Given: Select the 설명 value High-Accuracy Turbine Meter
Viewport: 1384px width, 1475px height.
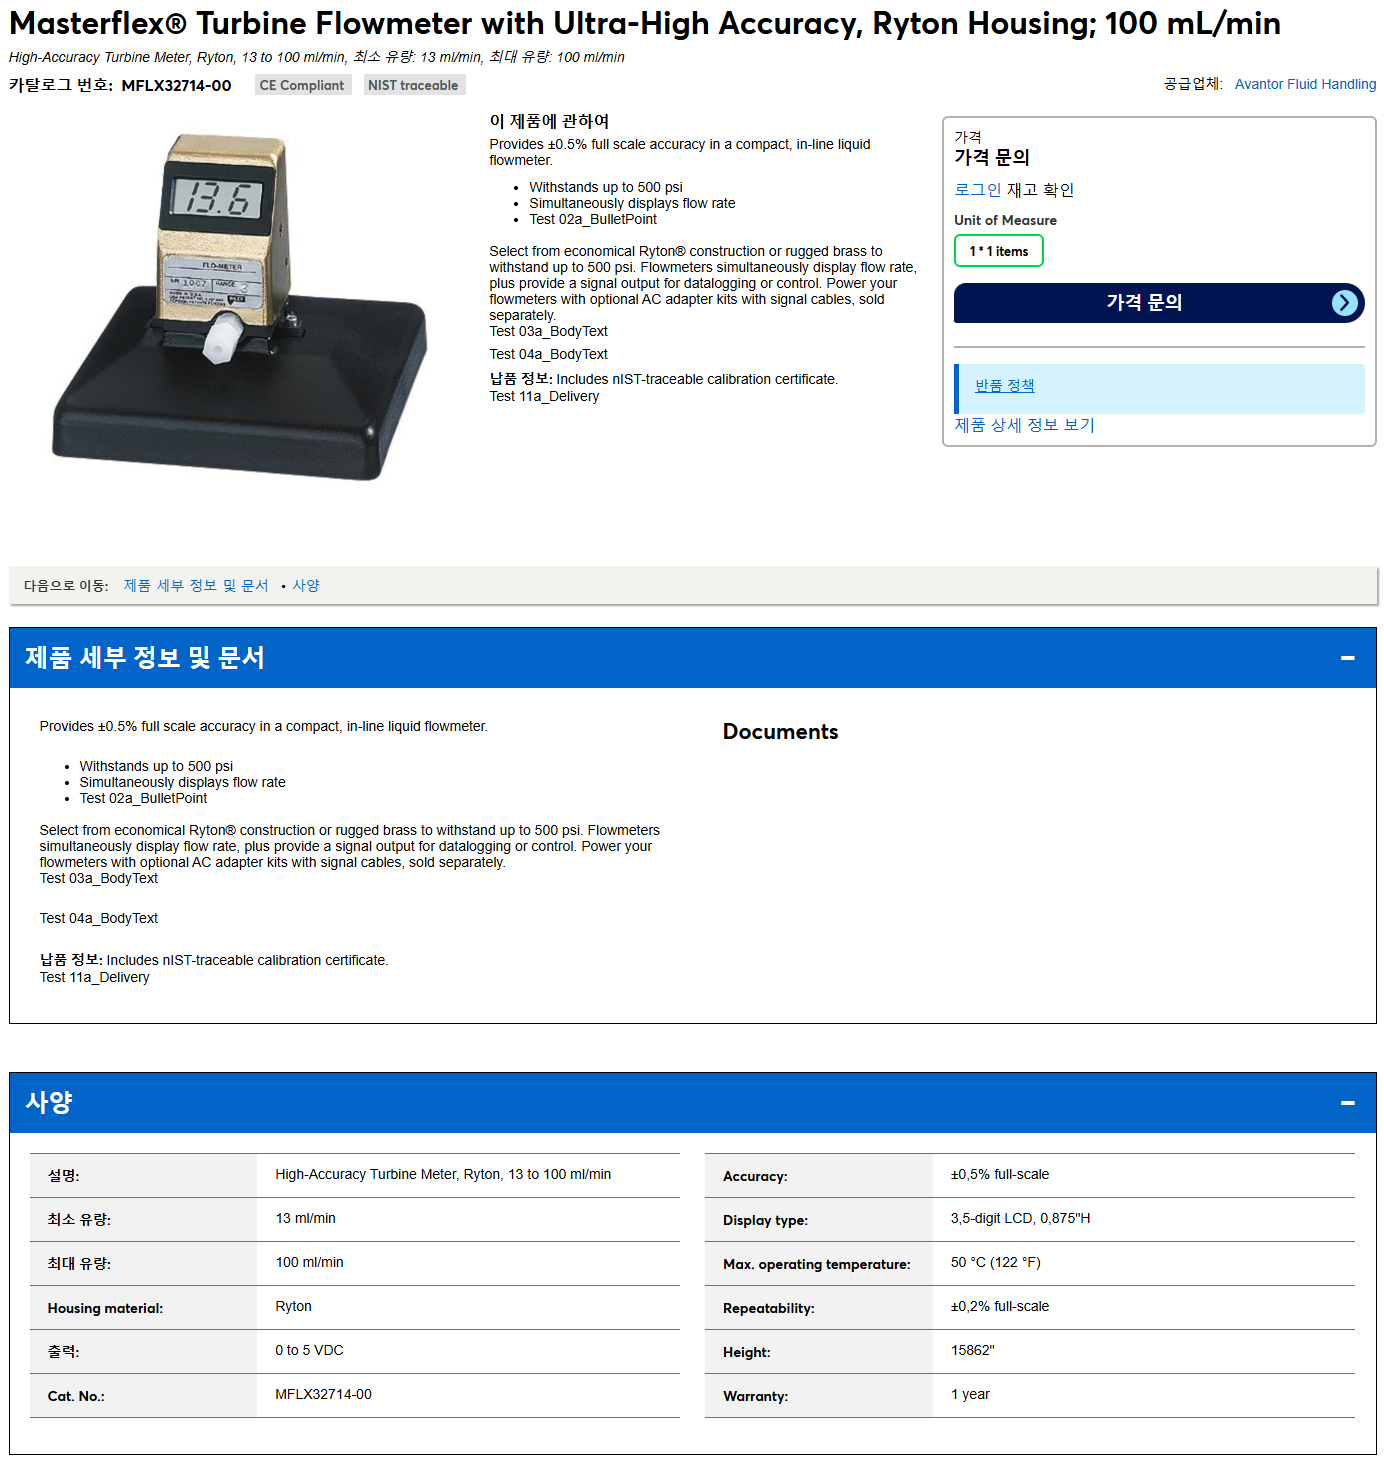Looking at the screenshot, I should tap(443, 1174).
